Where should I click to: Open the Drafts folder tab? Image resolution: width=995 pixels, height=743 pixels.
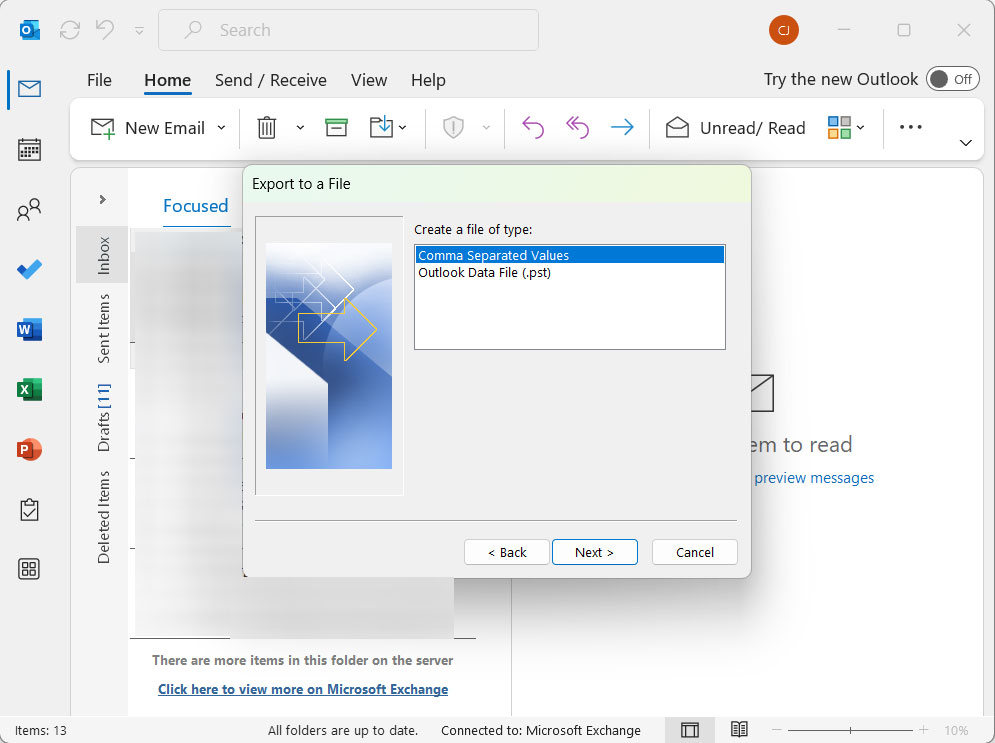[x=103, y=421]
